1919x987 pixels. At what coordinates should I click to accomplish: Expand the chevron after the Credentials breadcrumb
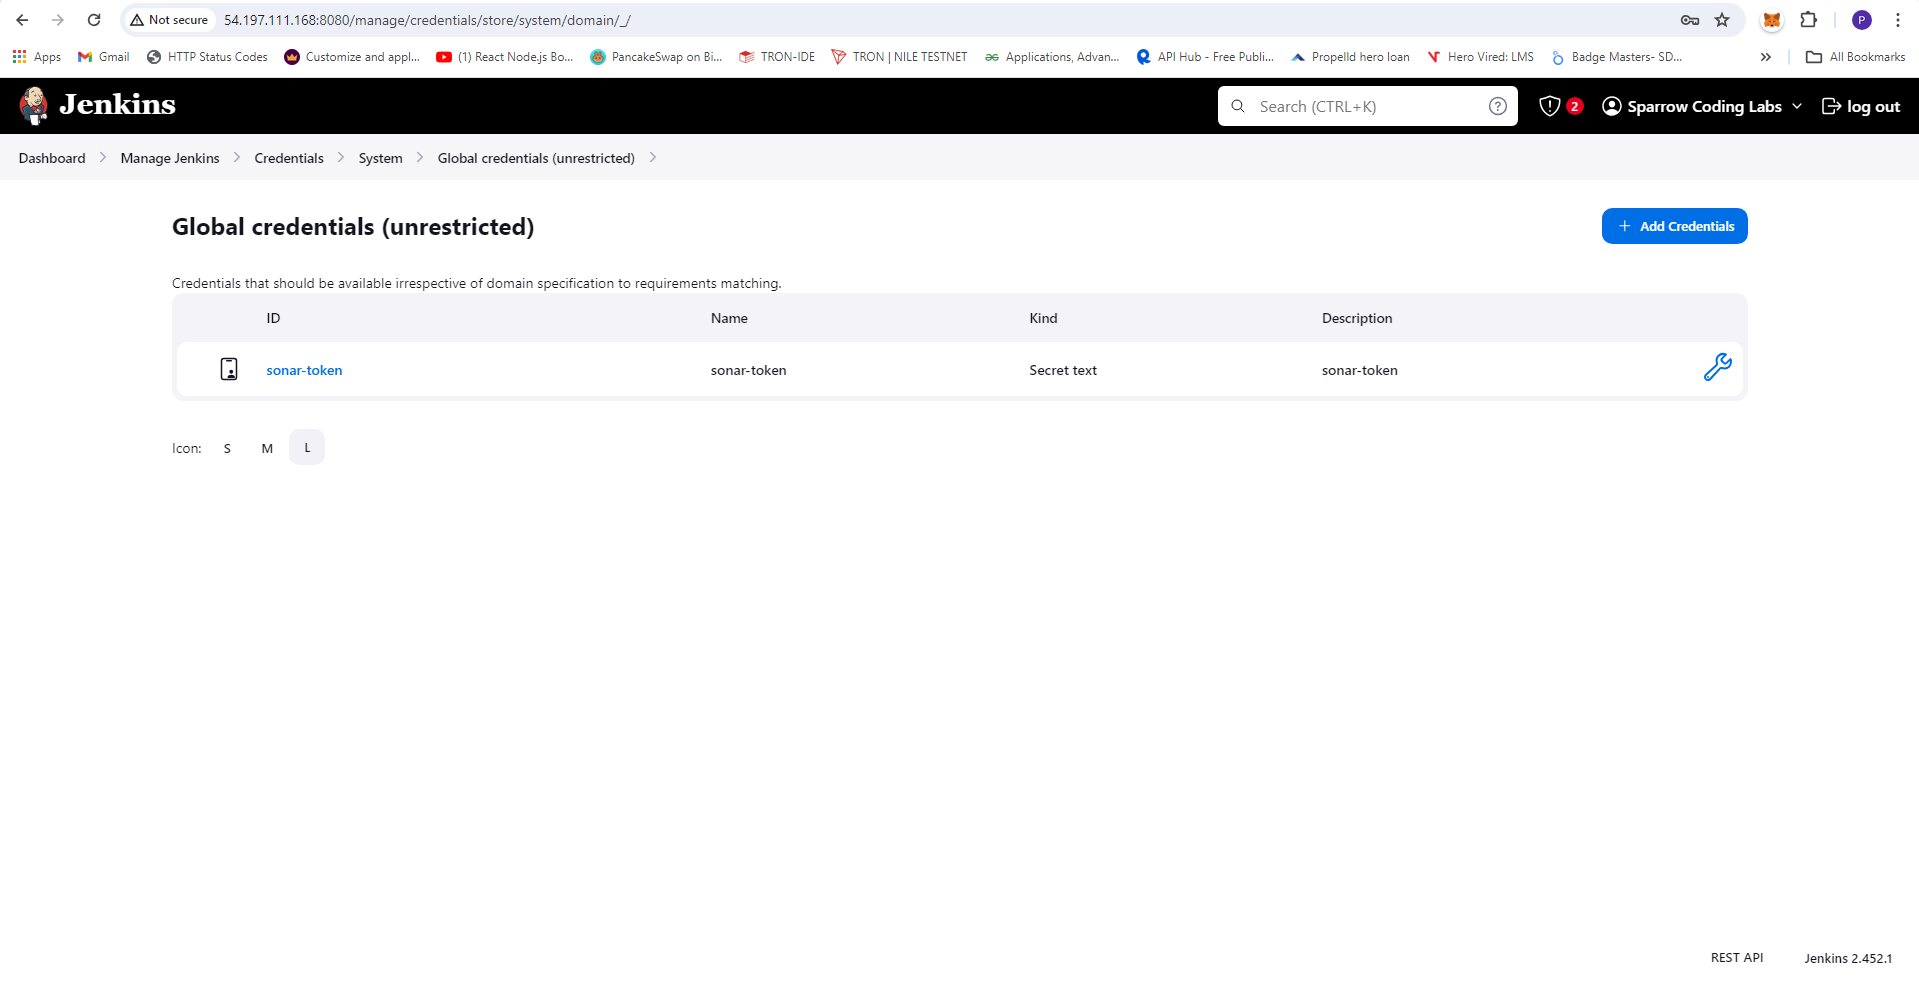[x=341, y=158]
